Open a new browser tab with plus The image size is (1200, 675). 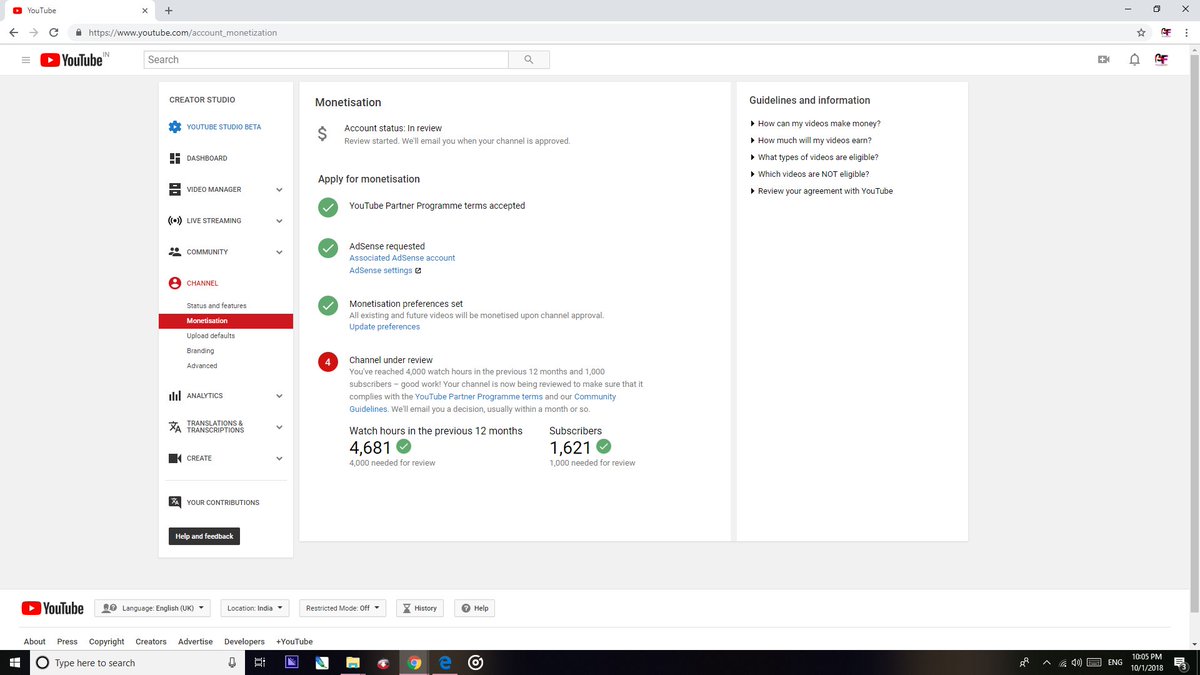point(168,10)
